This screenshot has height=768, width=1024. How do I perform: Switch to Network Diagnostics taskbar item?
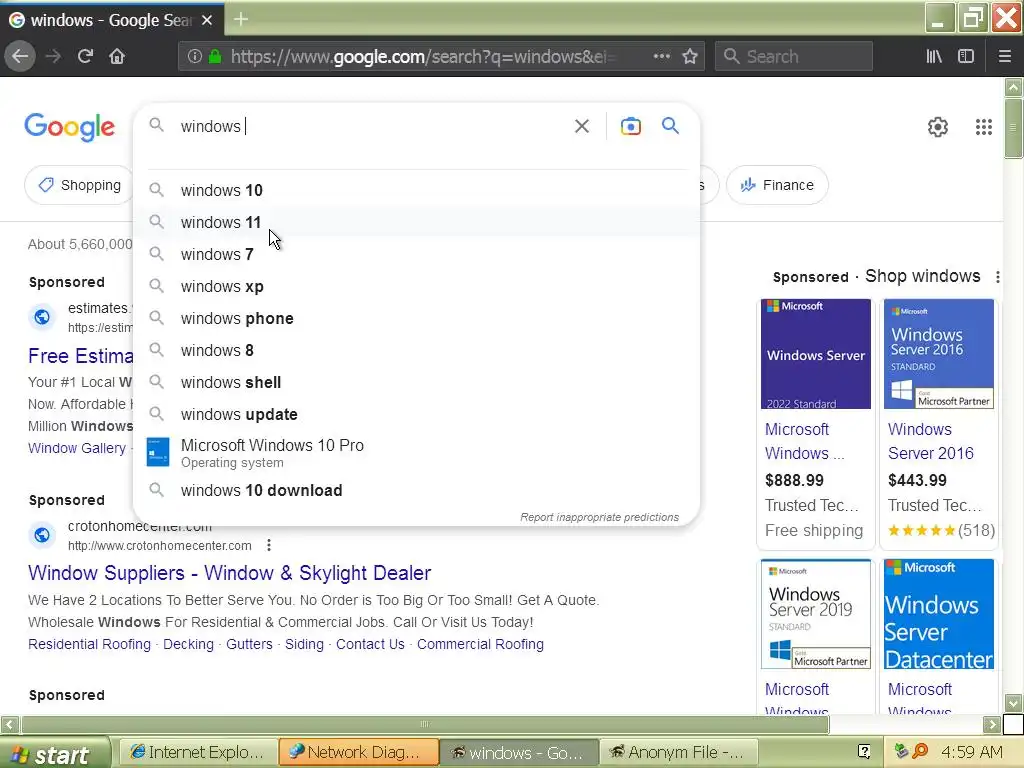pyautogui.click(x=358, y=752)
